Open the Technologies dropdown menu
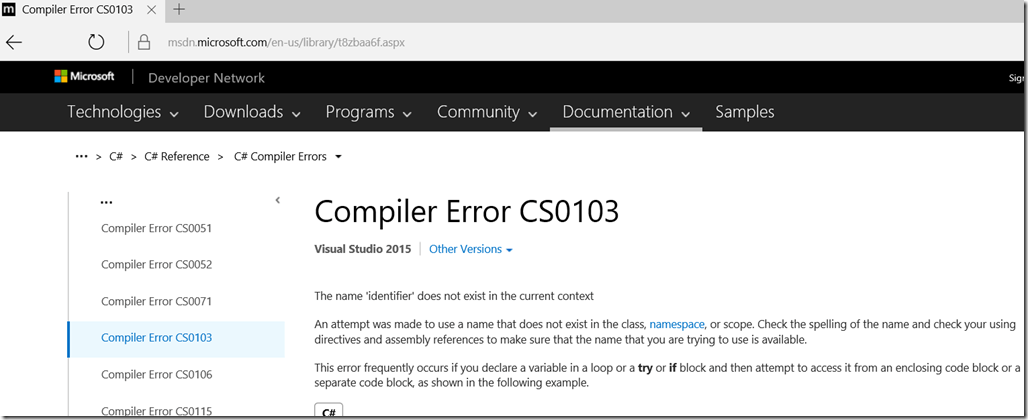This screenshot has height=420, width=1028. [123, 112]
